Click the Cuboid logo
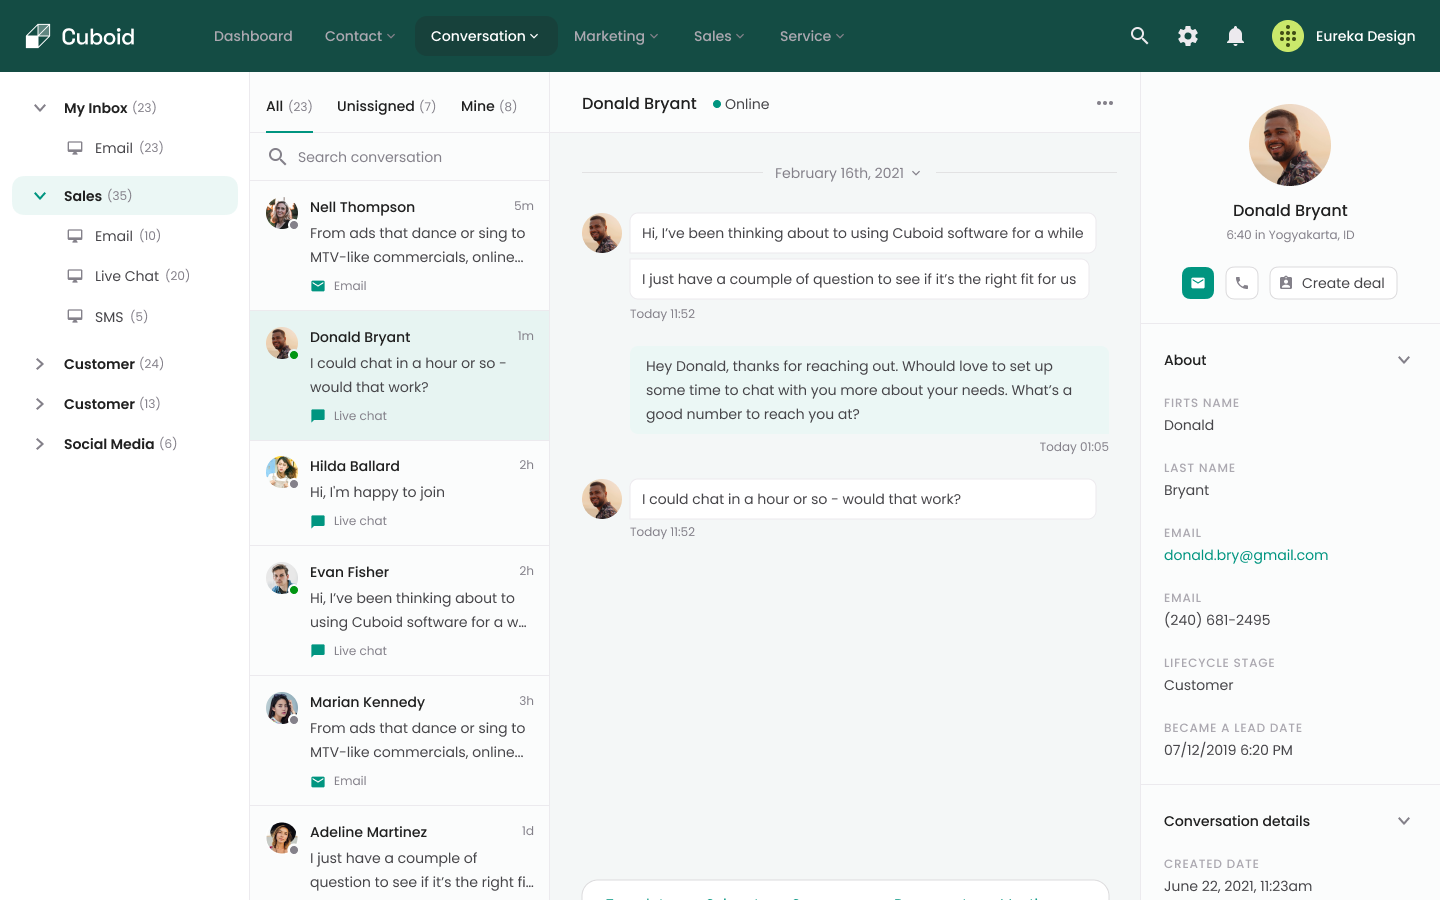1440x900 pixels. tap(80, 36)
